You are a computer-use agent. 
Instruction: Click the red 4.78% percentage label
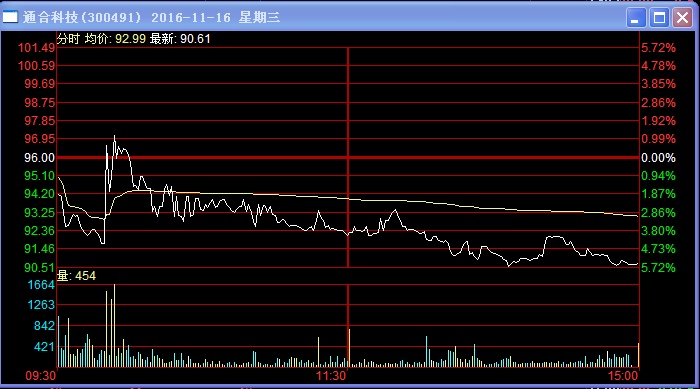[x=658, y=66]
